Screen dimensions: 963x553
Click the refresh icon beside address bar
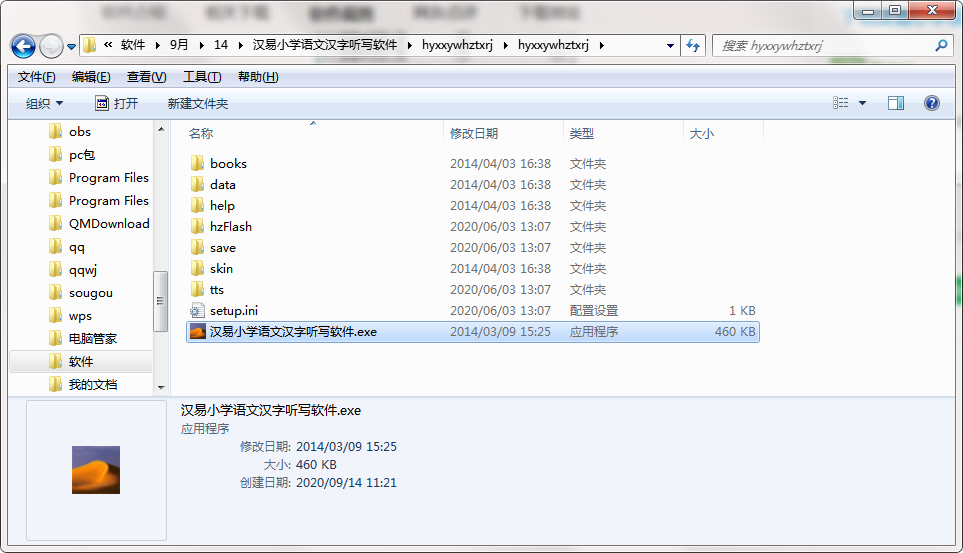[693, 45]
